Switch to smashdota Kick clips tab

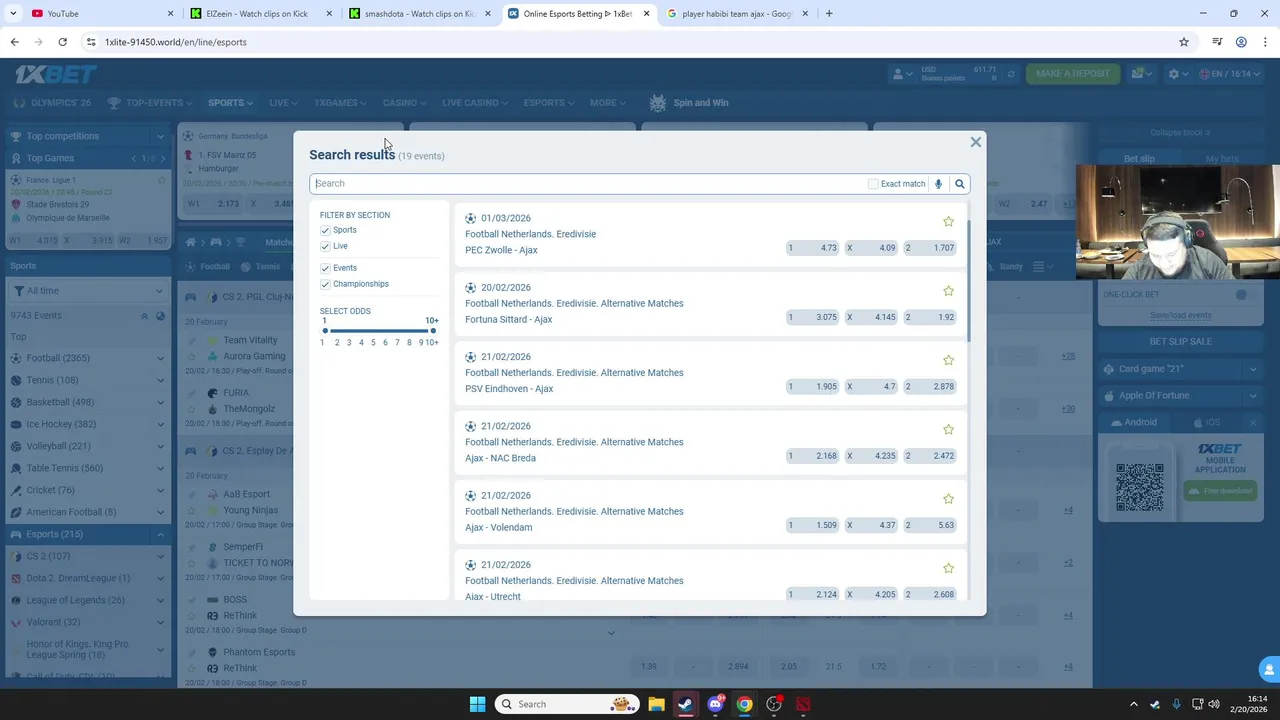420,14
